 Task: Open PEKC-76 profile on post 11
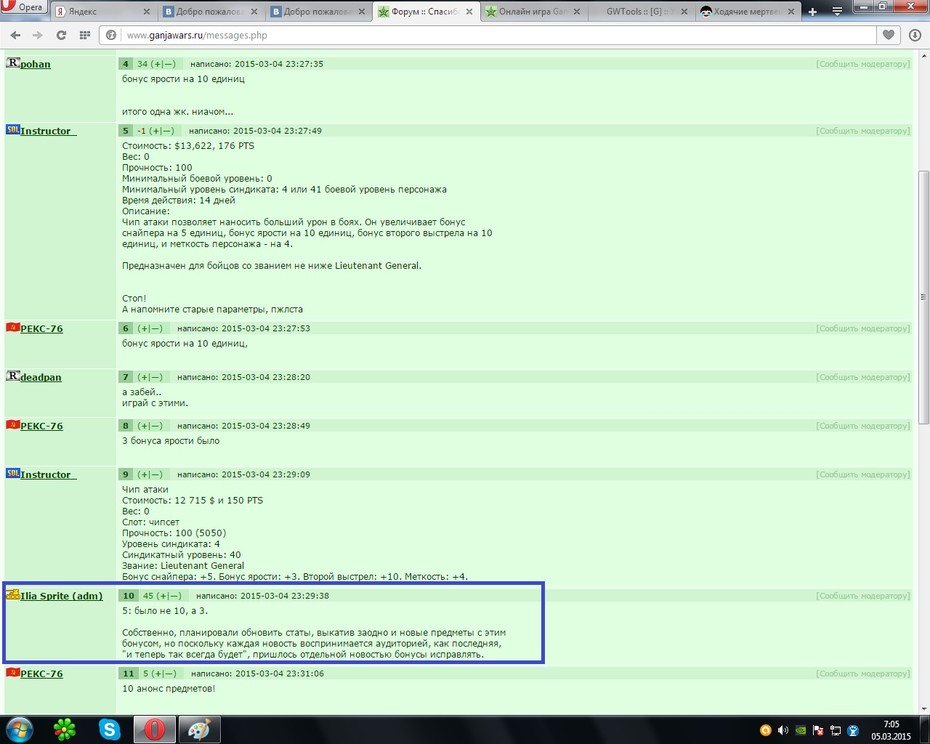pos(42,674)
